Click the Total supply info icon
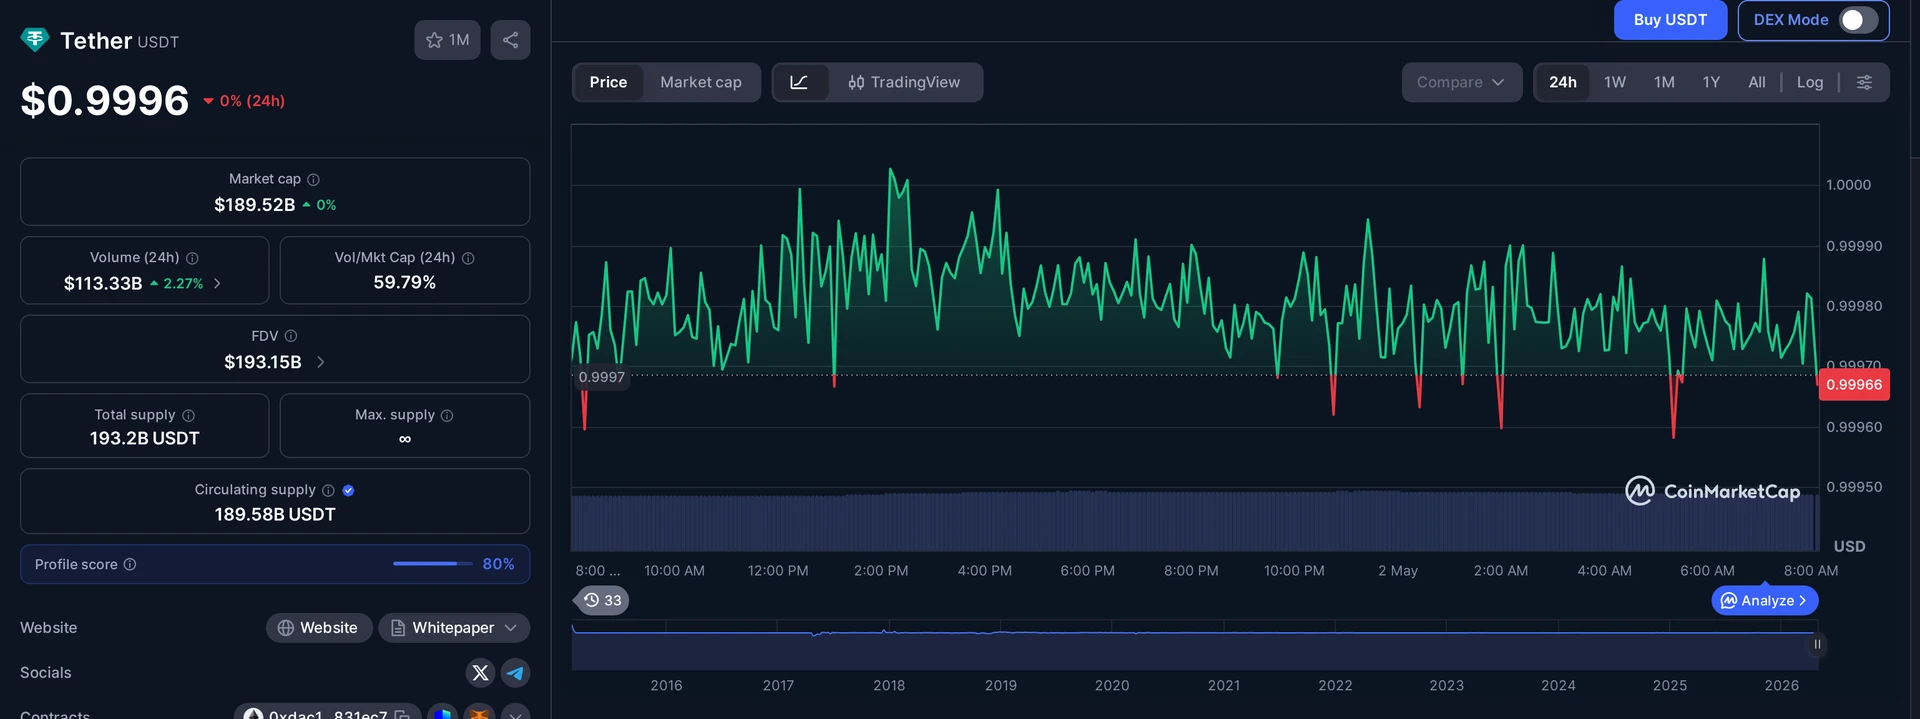The height and width of the screenshot is (719, 1920). tap(188, 415)
